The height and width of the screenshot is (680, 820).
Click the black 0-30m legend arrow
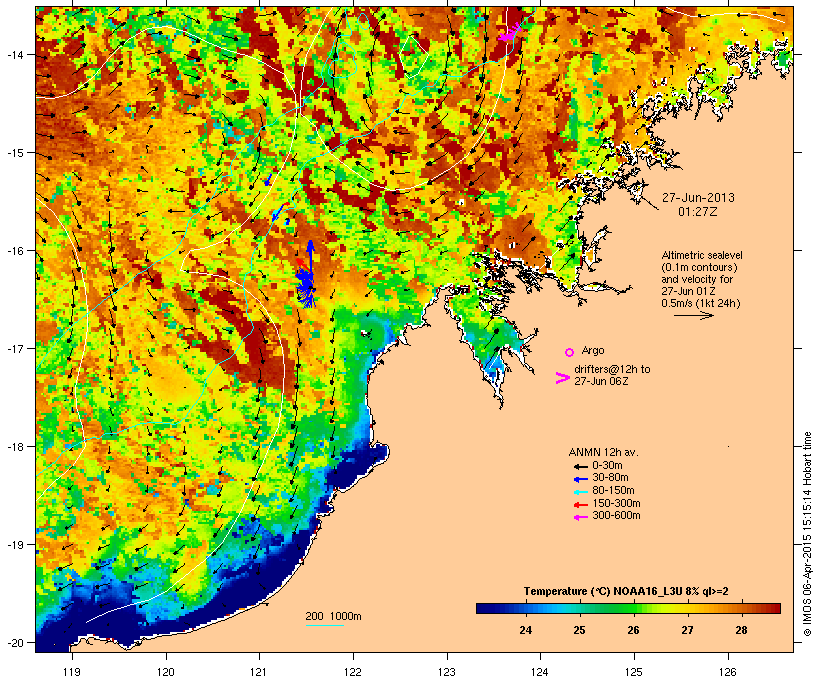[580, 466]
